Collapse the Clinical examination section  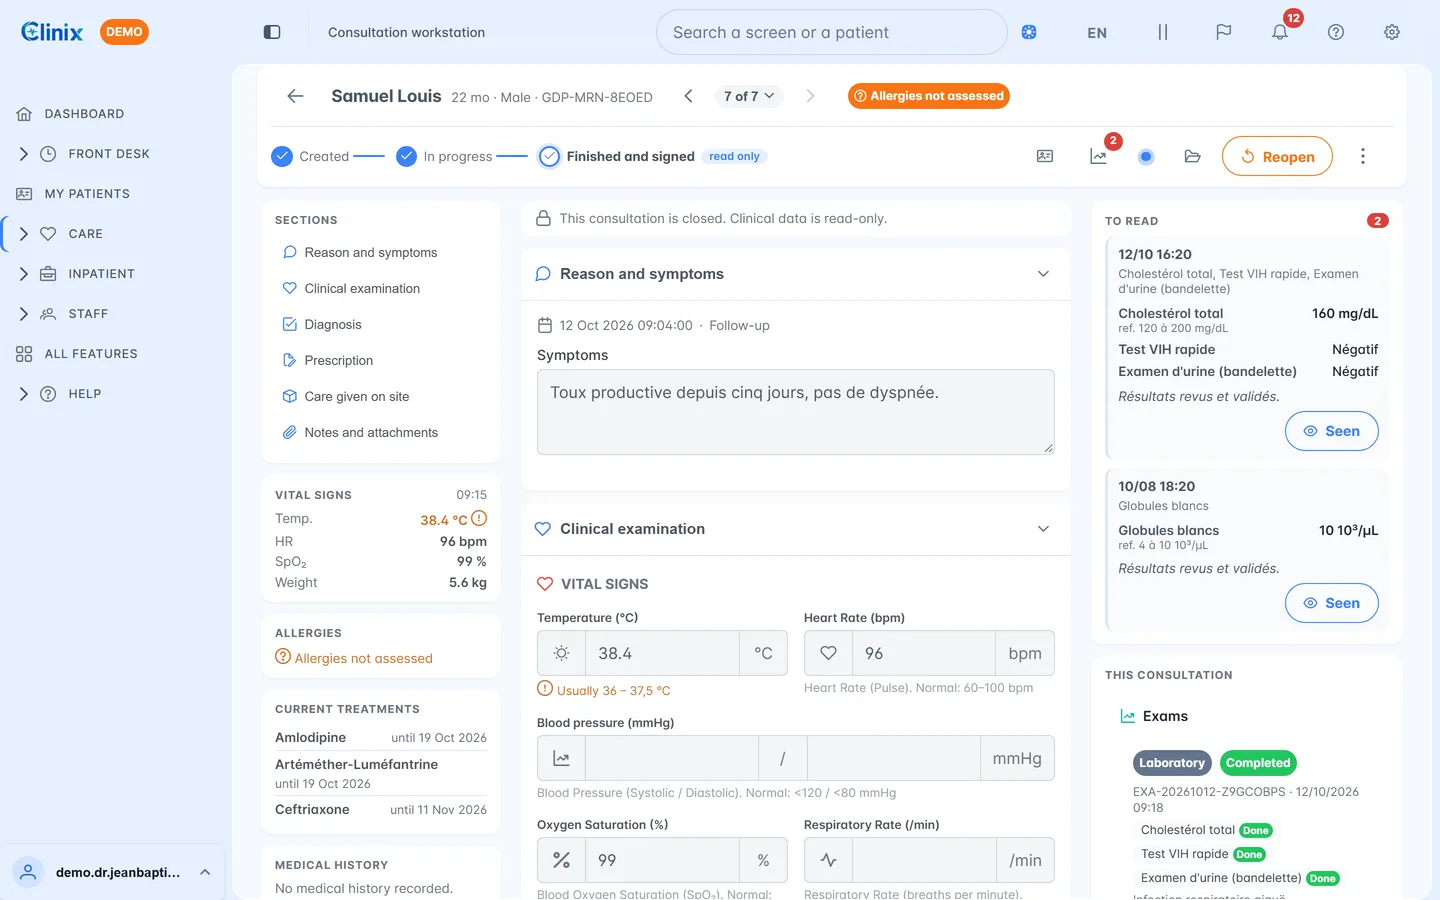[1043, 529]
